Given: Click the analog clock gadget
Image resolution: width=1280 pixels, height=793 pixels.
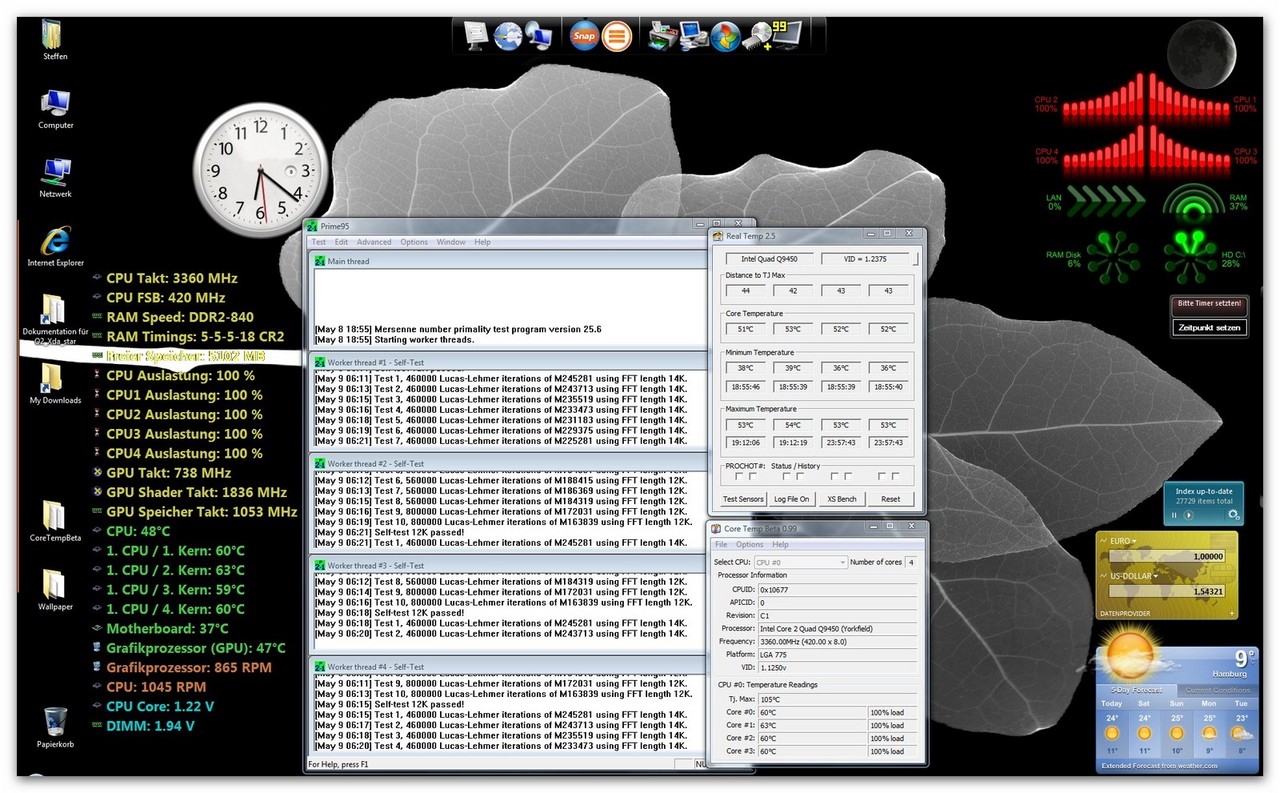Looking at the screenshot, I should tap(260, 168).
